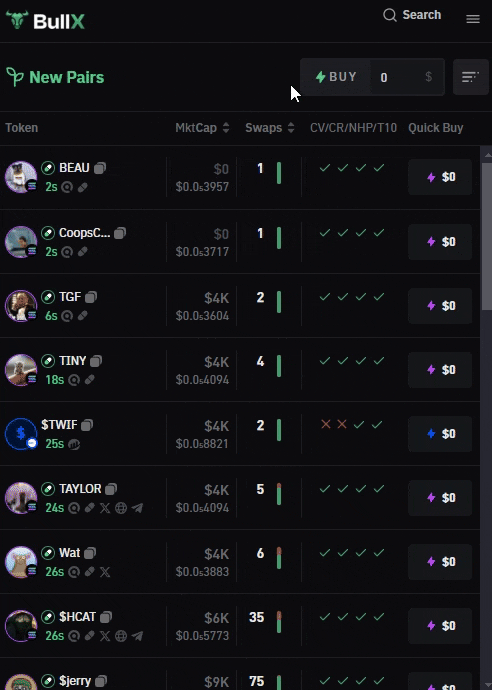The height and width of the screenshot is (690, 492).
Task: Copy the BEAU token address
Action: tap(100, 168)
